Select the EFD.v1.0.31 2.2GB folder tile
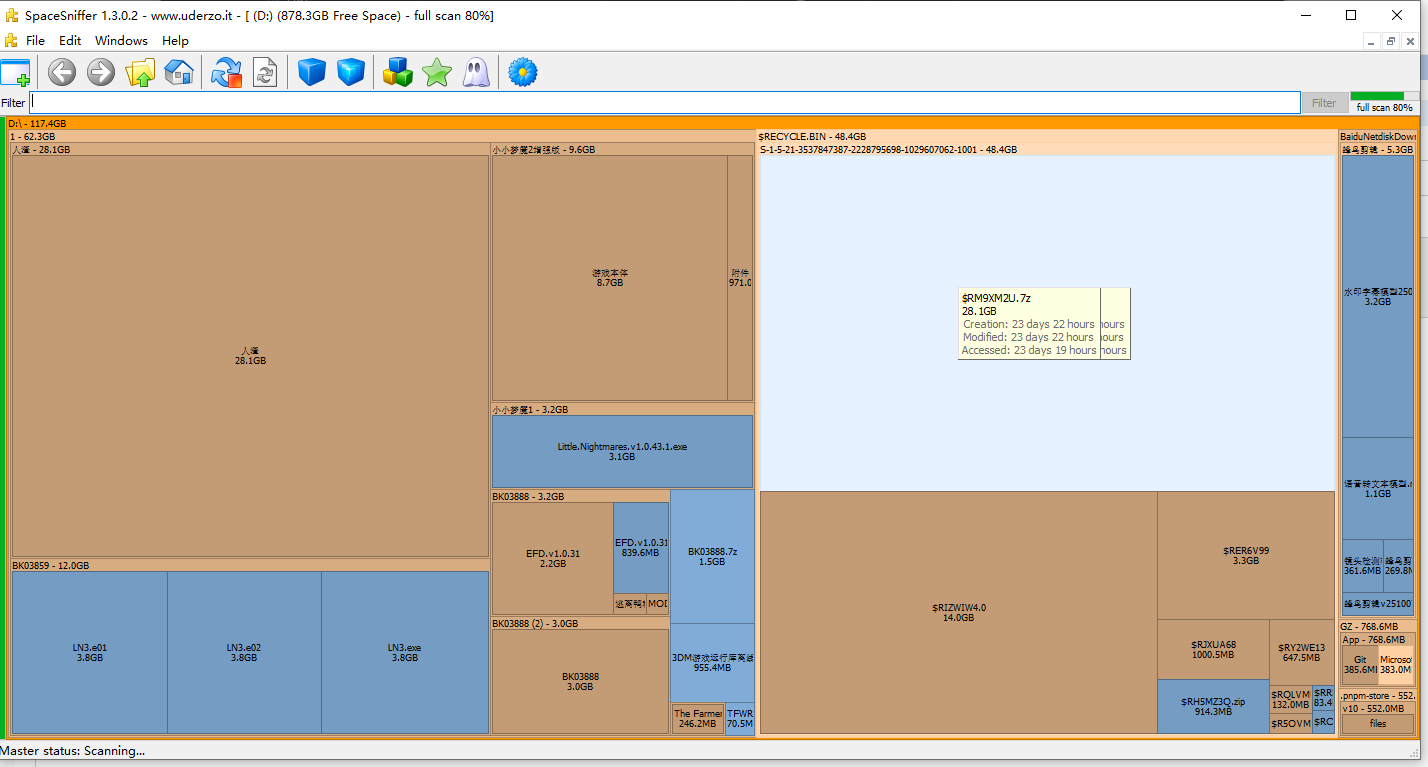 pyautogui.click(x=553, y=558)
